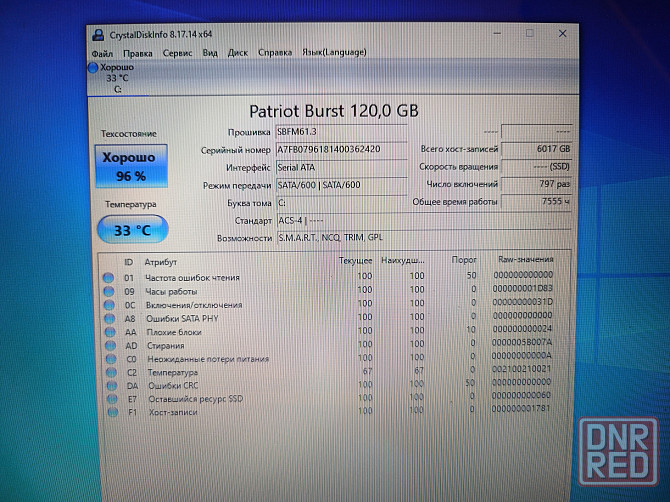Click the Прошивка field SBFM61.3
The height and width of the screenshot is (502, 670).
[341, 132]
